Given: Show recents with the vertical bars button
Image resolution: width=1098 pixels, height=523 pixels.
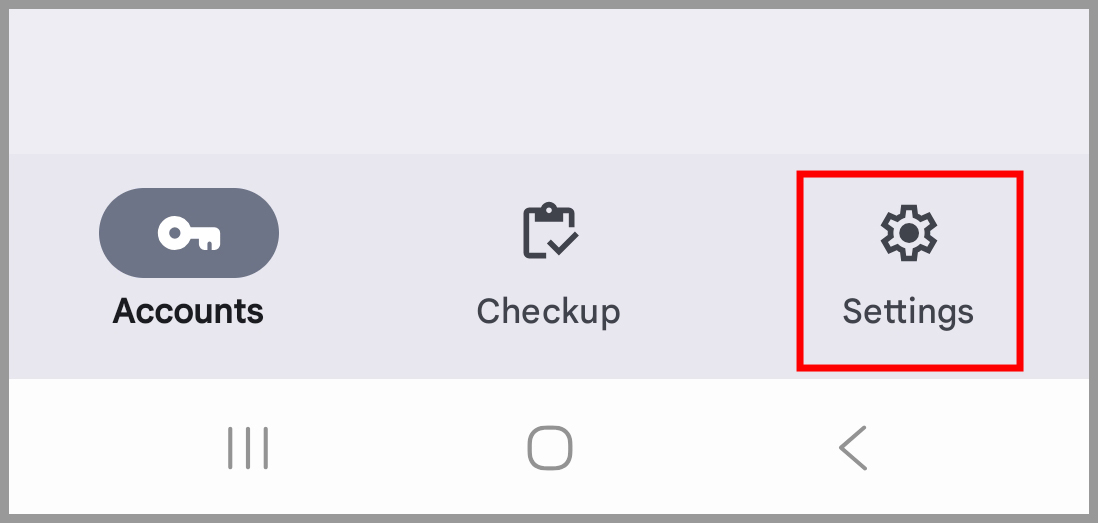Looking at the screenshot, I should coord(248,448).
